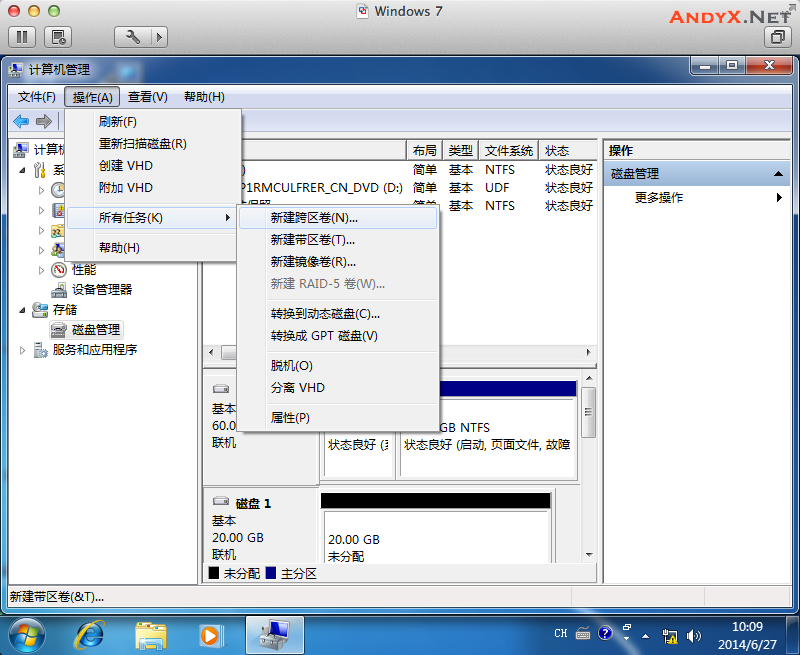Collapse the 存储 tree node
This screenshot has width=800, height=655.
(24, 310)
